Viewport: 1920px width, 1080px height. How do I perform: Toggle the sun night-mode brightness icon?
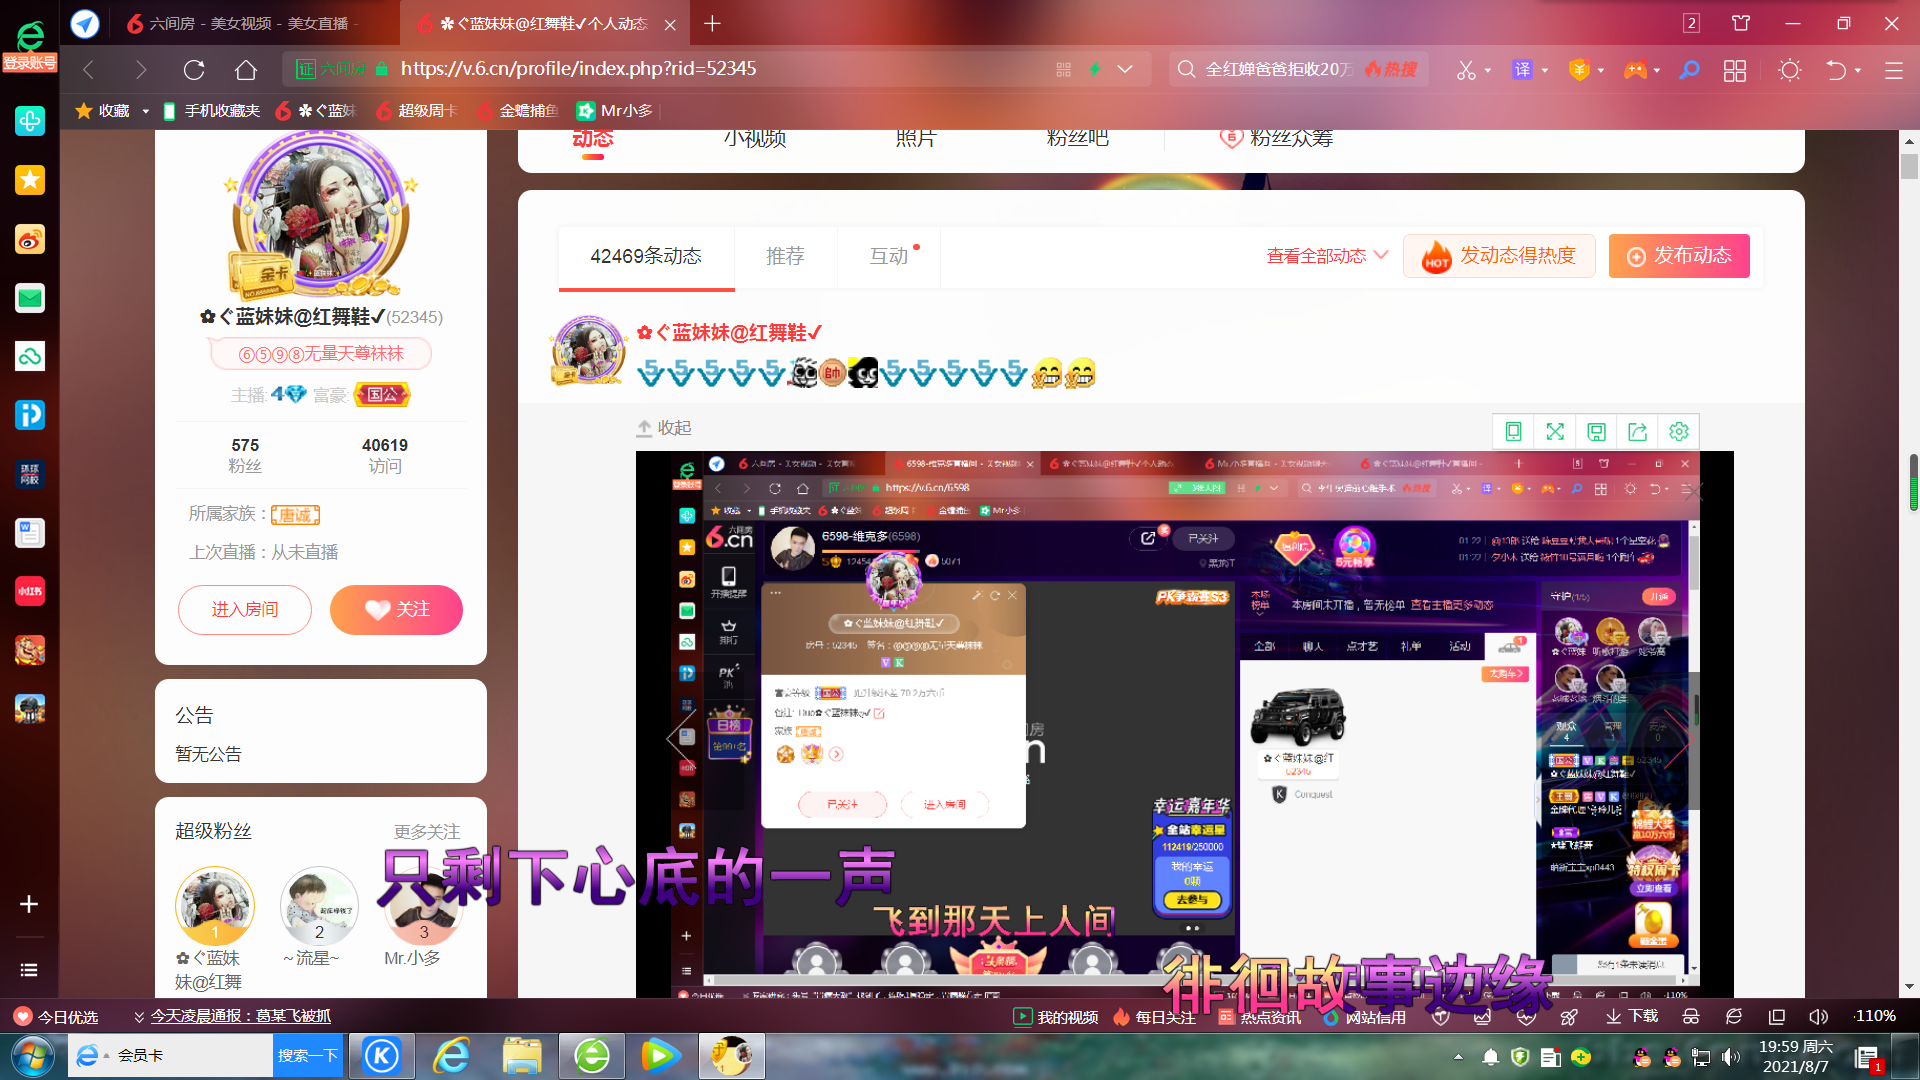coord(1790,70)
